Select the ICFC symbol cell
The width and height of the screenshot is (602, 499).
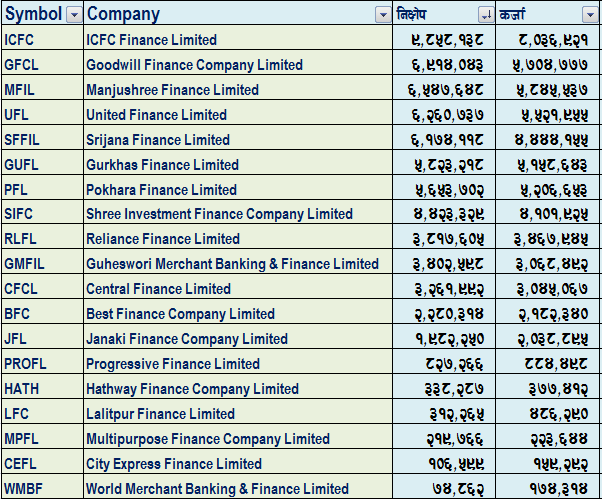[42, 40]
